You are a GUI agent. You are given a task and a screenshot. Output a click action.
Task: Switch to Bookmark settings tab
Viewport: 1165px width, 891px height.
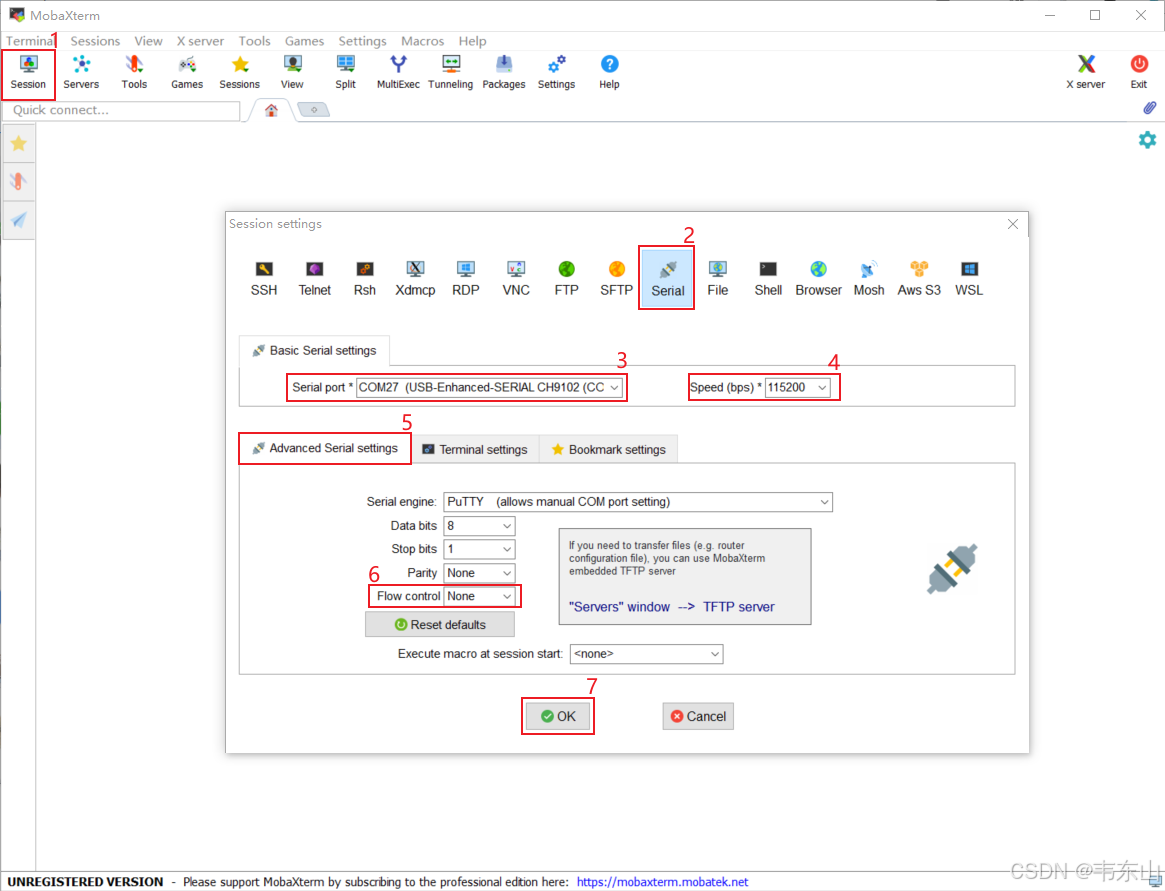[609, 450]
